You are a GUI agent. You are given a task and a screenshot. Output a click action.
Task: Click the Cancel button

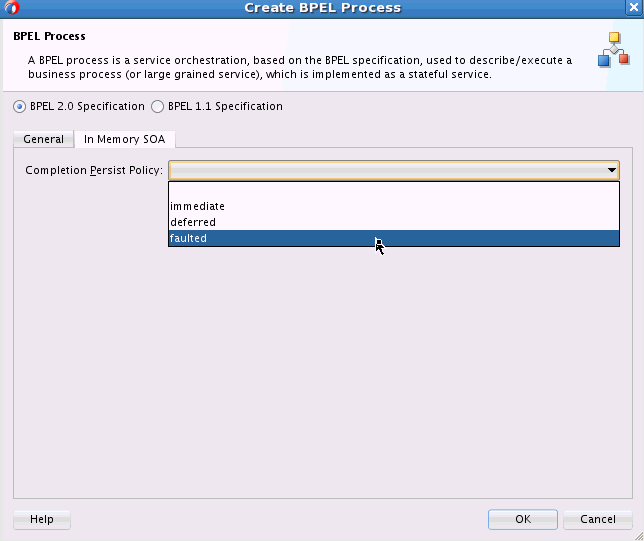tap(598, 519)
